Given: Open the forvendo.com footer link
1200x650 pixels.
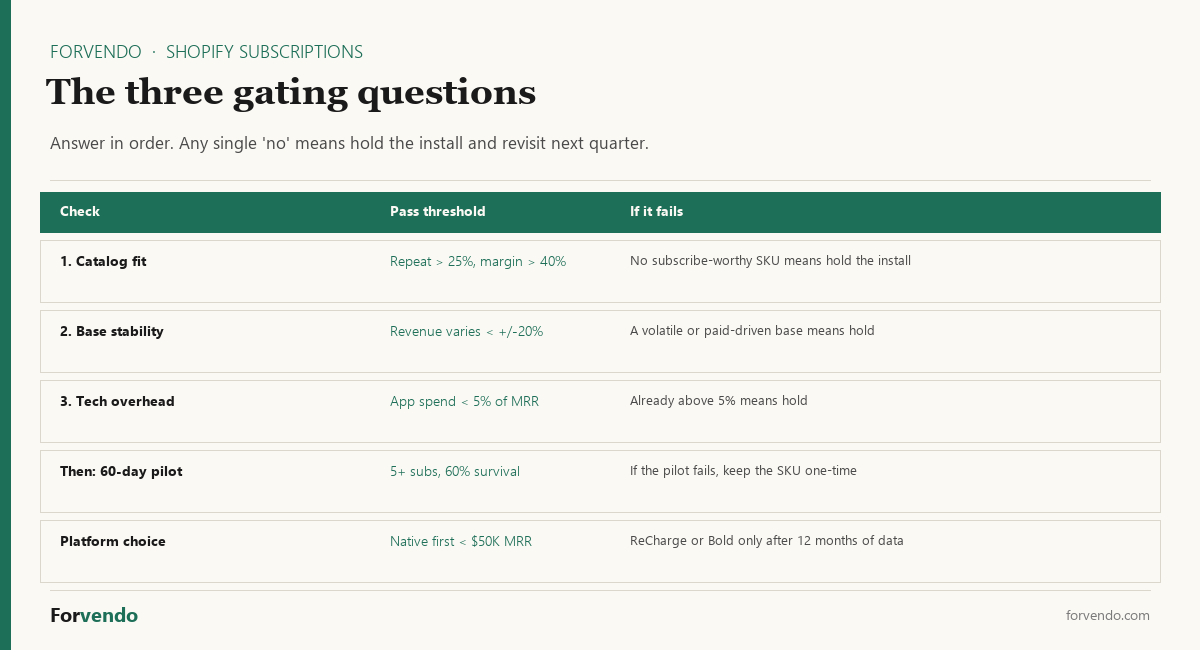Looking at the screenshot, I should point(1108,616).
